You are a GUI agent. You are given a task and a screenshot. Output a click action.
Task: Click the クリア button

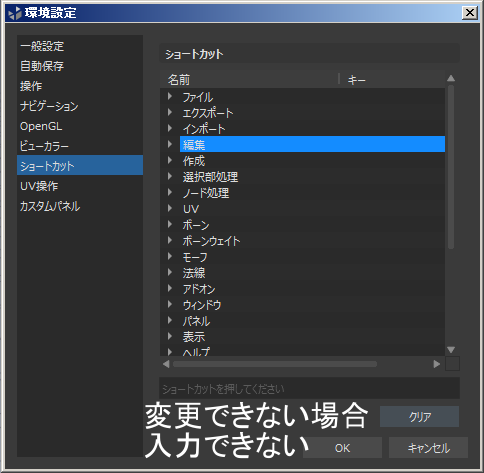[419, 416]
